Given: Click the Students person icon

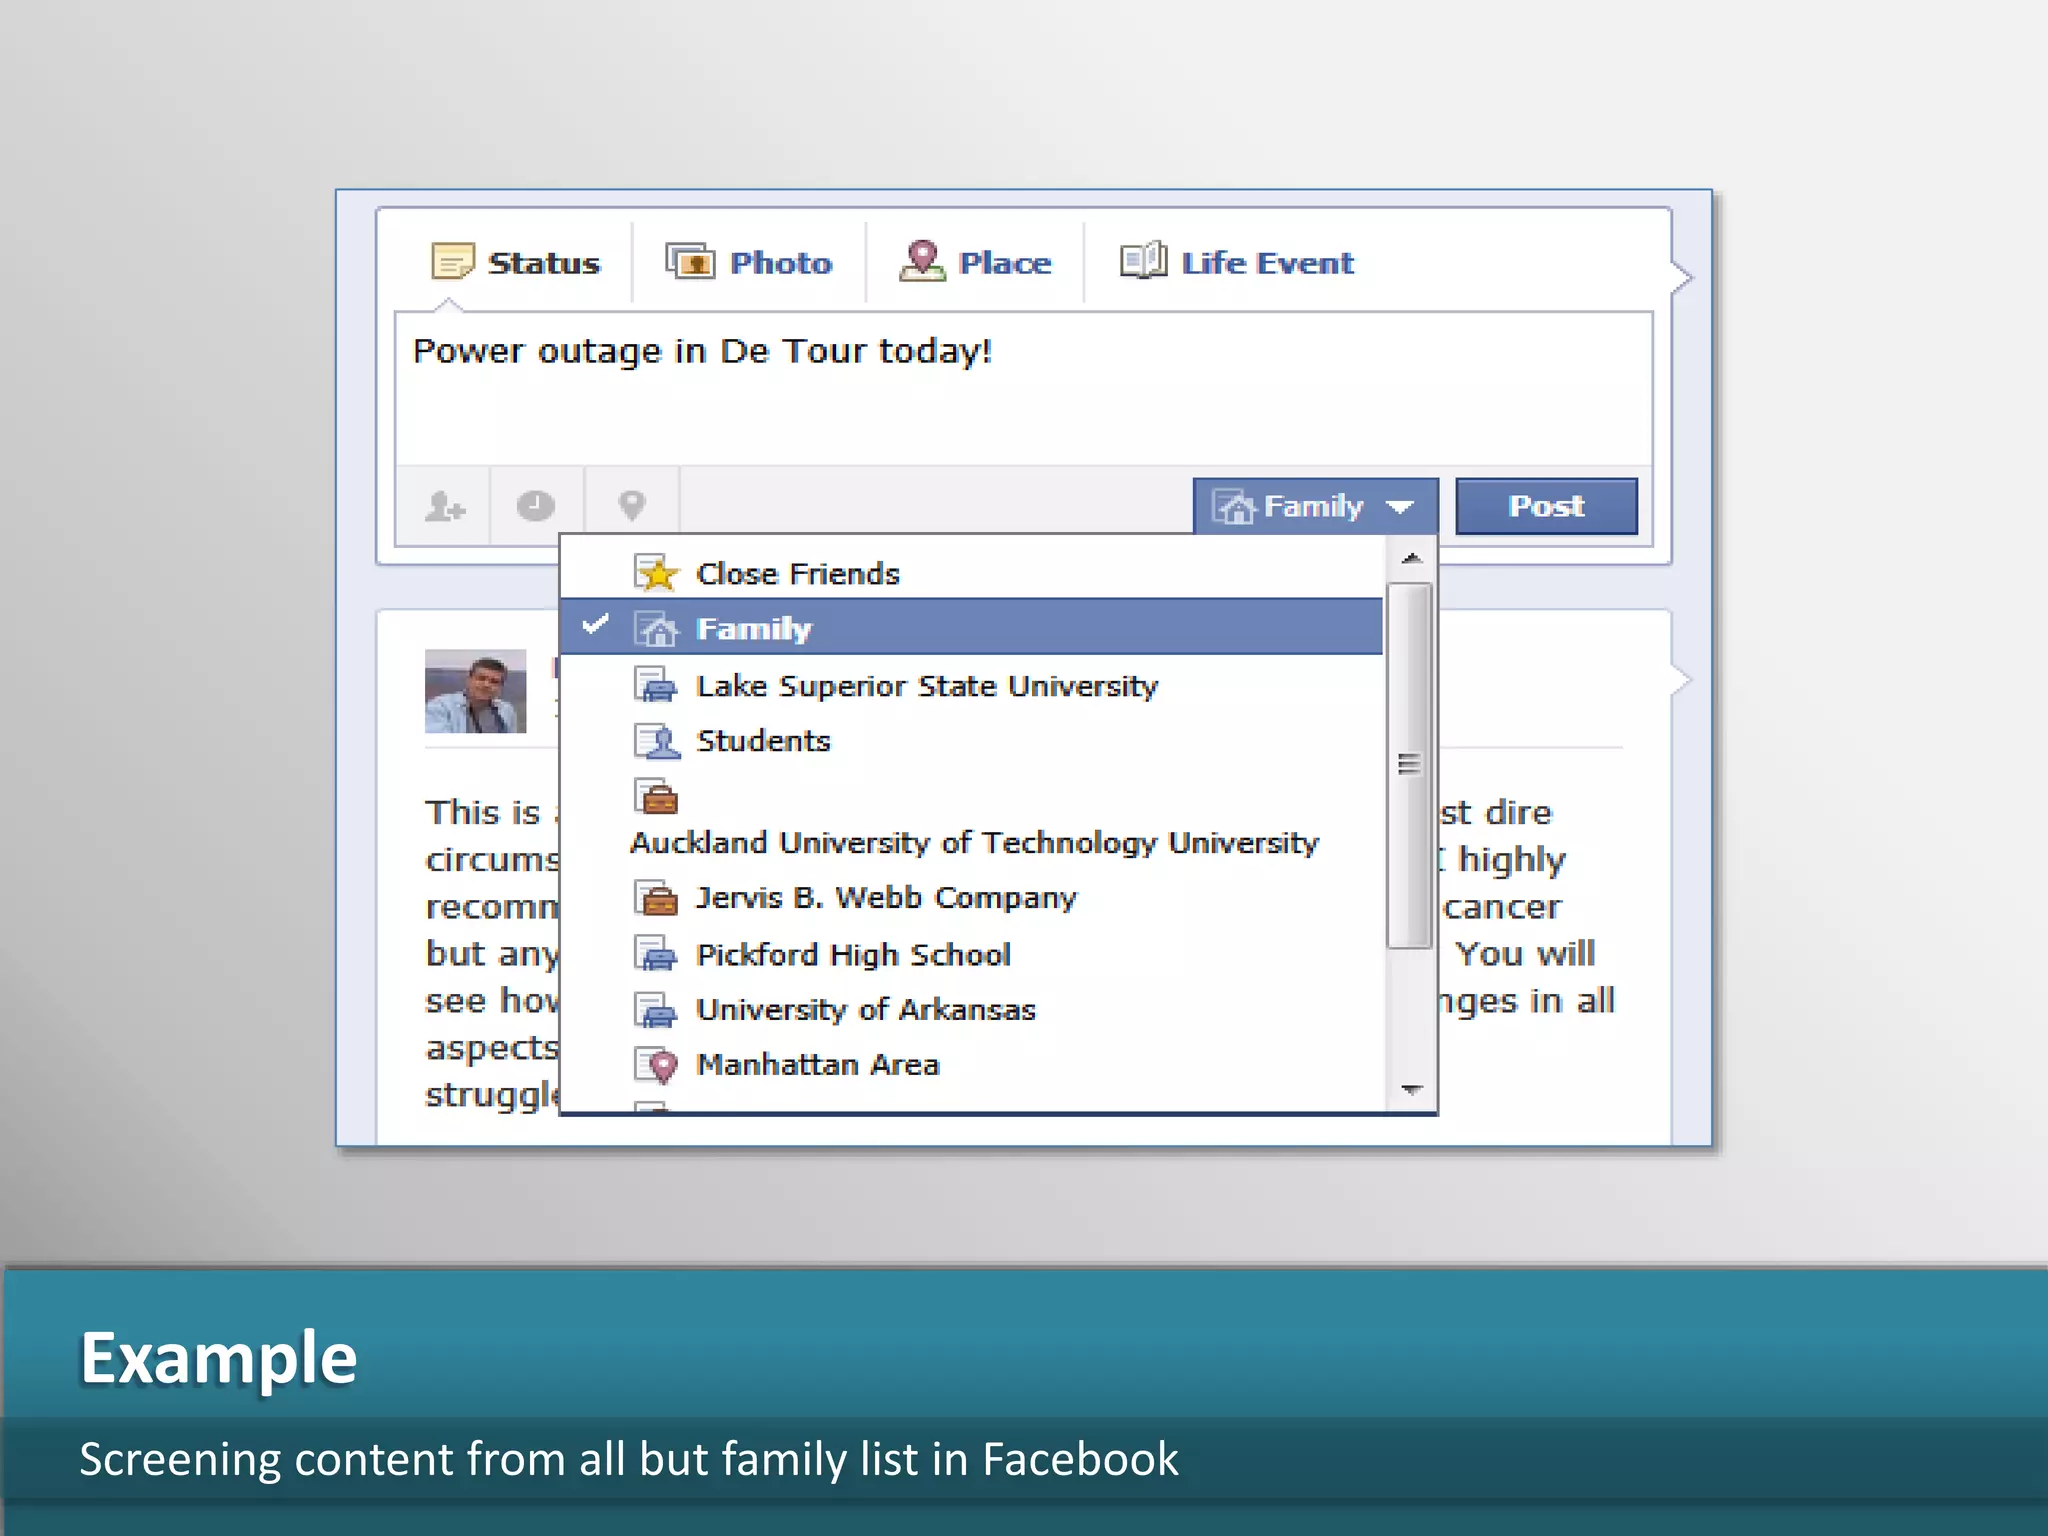Looking at the screenshot, I should [x=656, y=741].
